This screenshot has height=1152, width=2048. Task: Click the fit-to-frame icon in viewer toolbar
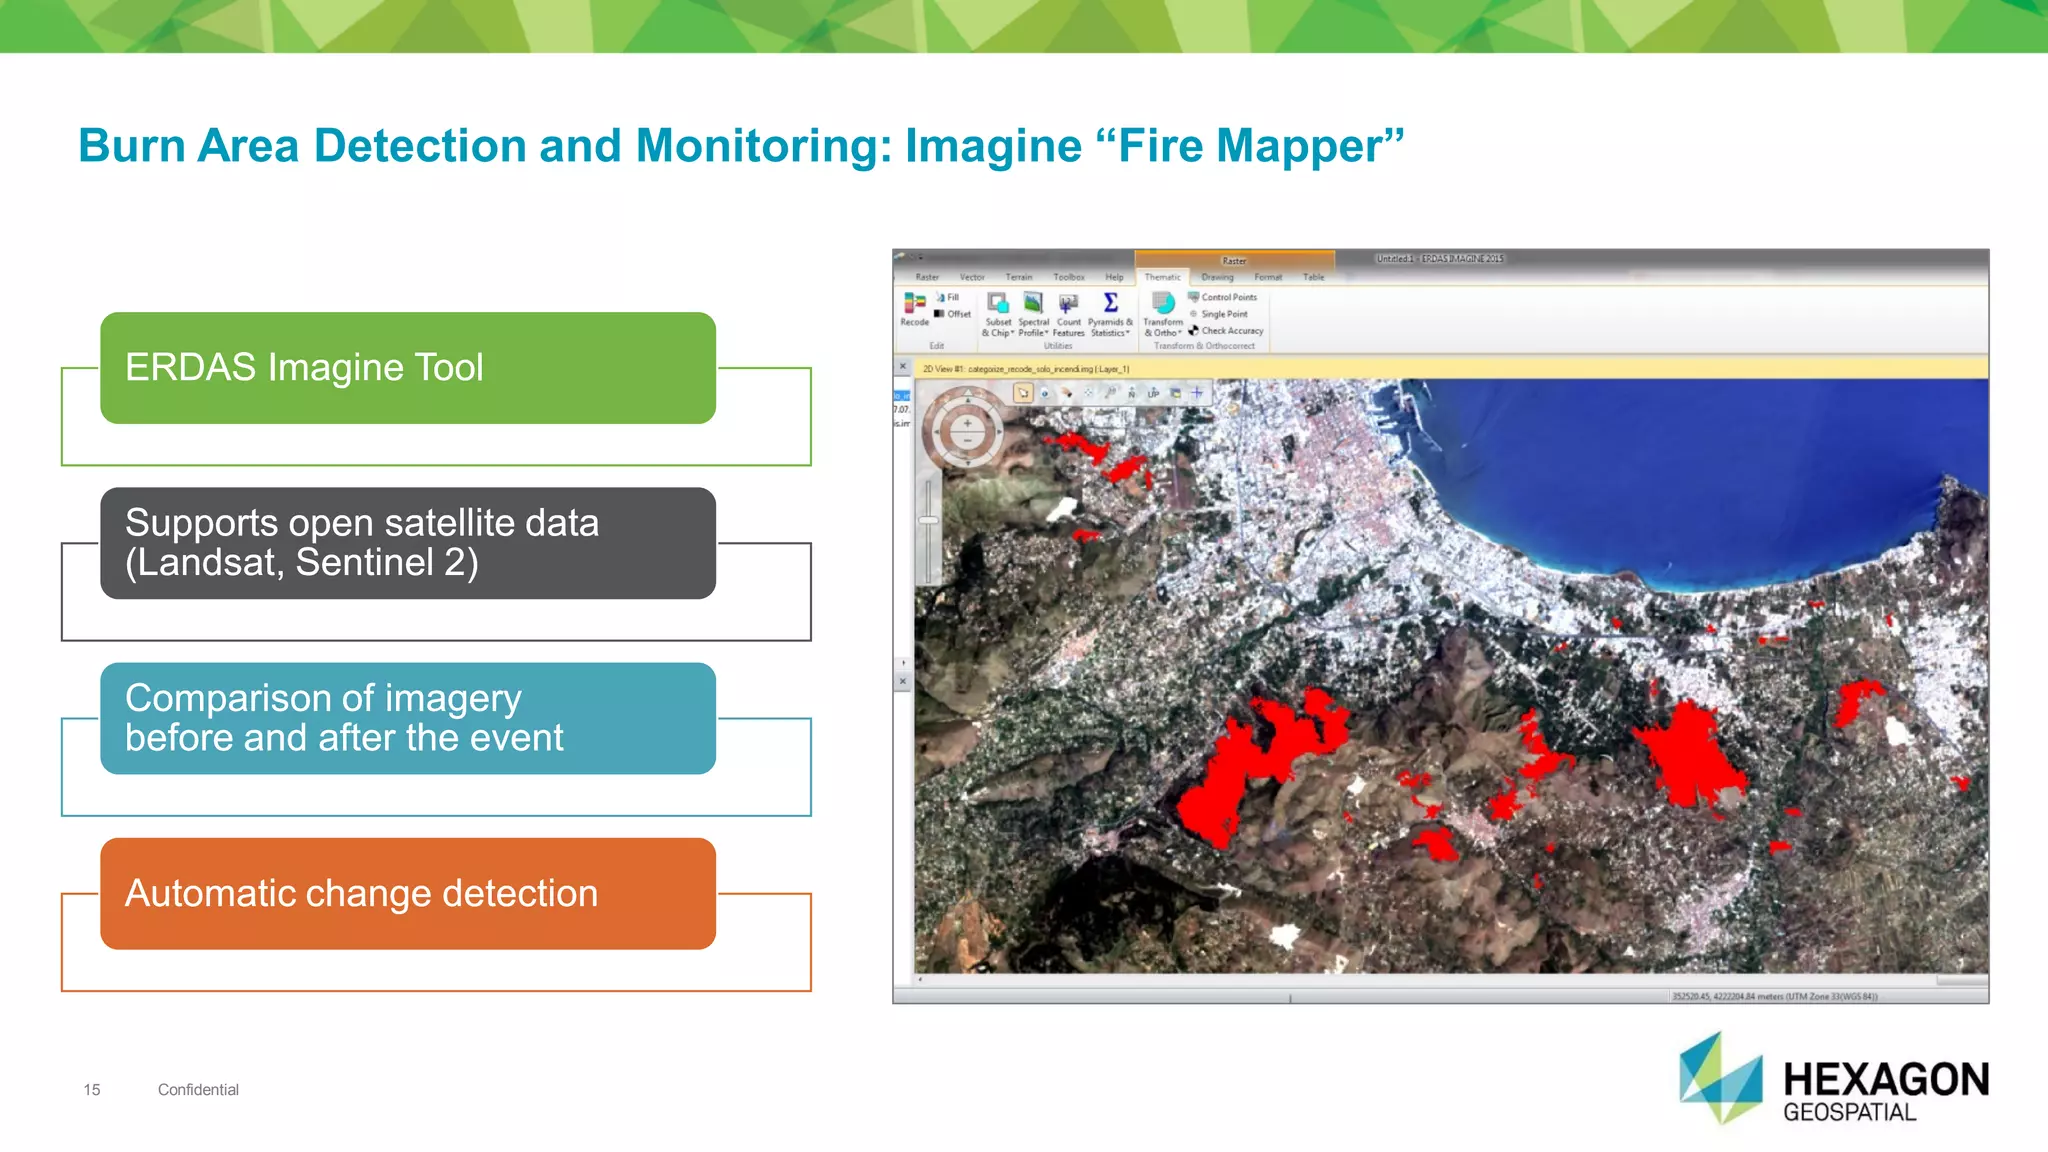pos(1088,393)
